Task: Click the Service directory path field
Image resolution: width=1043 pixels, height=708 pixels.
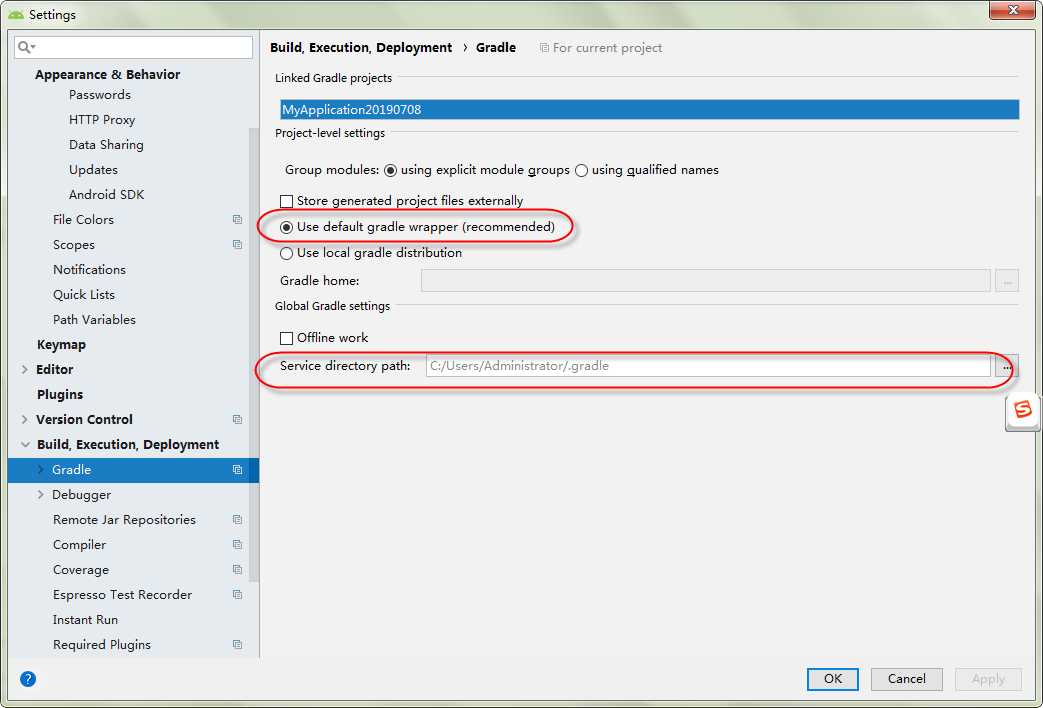Action: pyautogui.click(x=707, y=367)
